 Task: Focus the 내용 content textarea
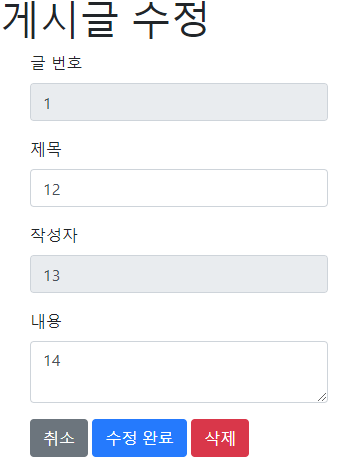pos(179,372)
